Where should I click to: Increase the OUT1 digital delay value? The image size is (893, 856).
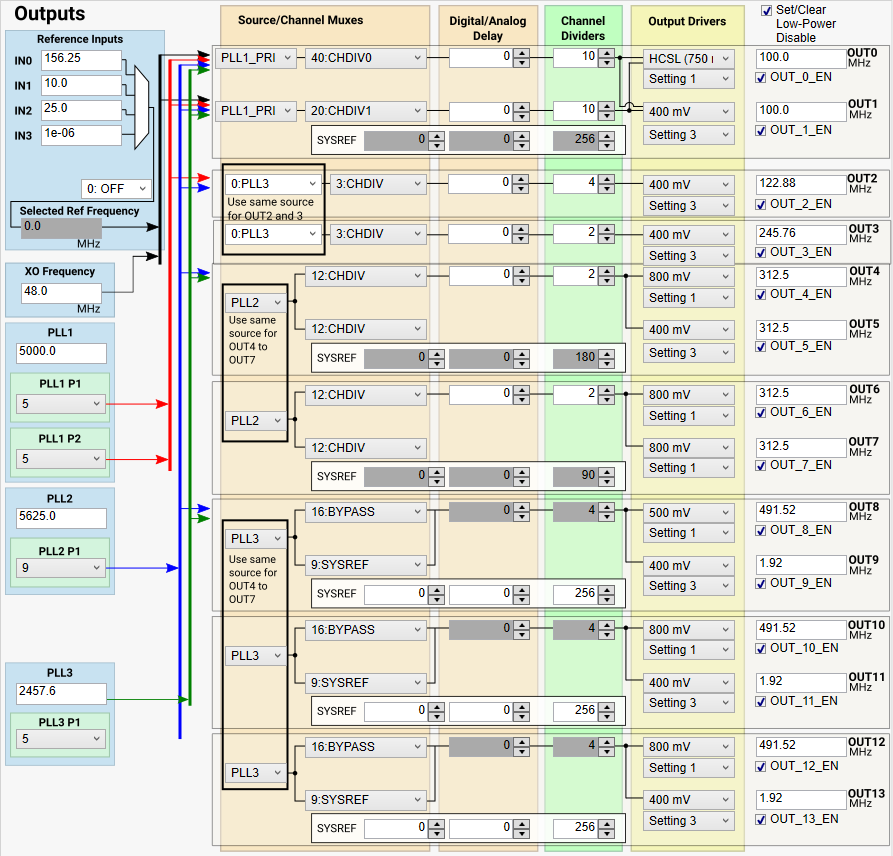[x=520, y=106]
